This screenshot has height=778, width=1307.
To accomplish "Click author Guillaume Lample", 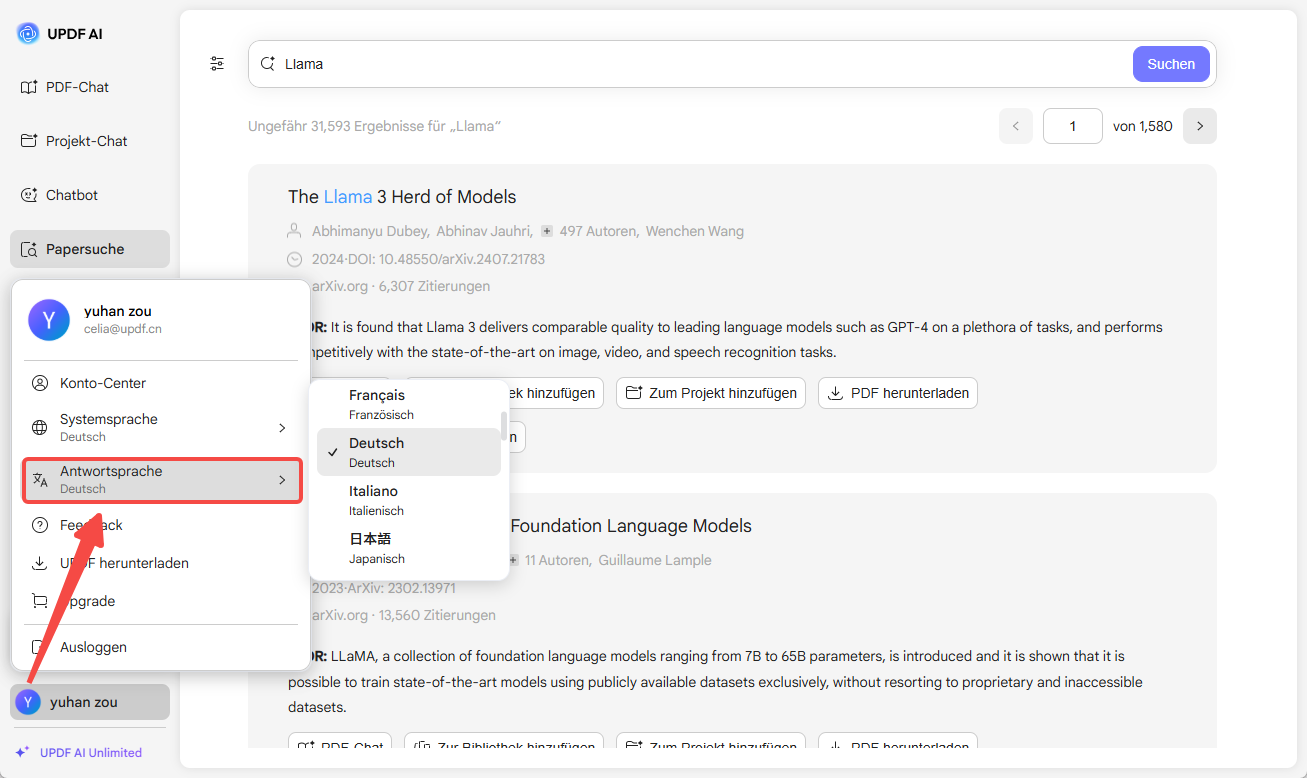I will pyautogui.click(x=655, y=560).
